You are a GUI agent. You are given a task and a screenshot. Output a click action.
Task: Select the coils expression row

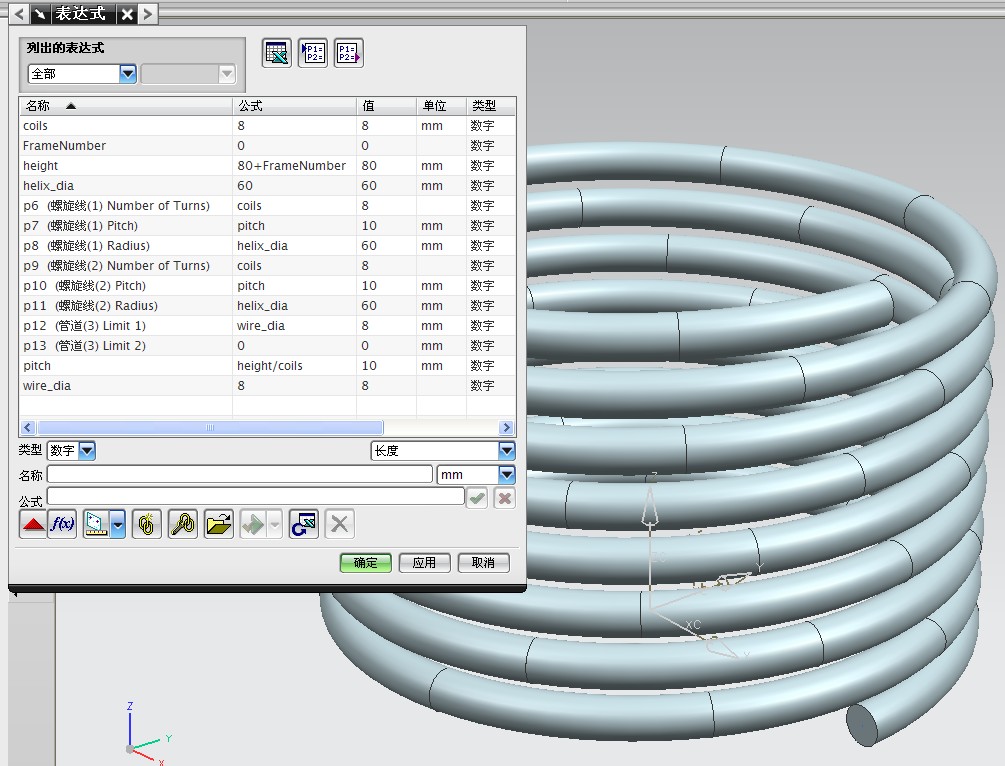(267, 126)
